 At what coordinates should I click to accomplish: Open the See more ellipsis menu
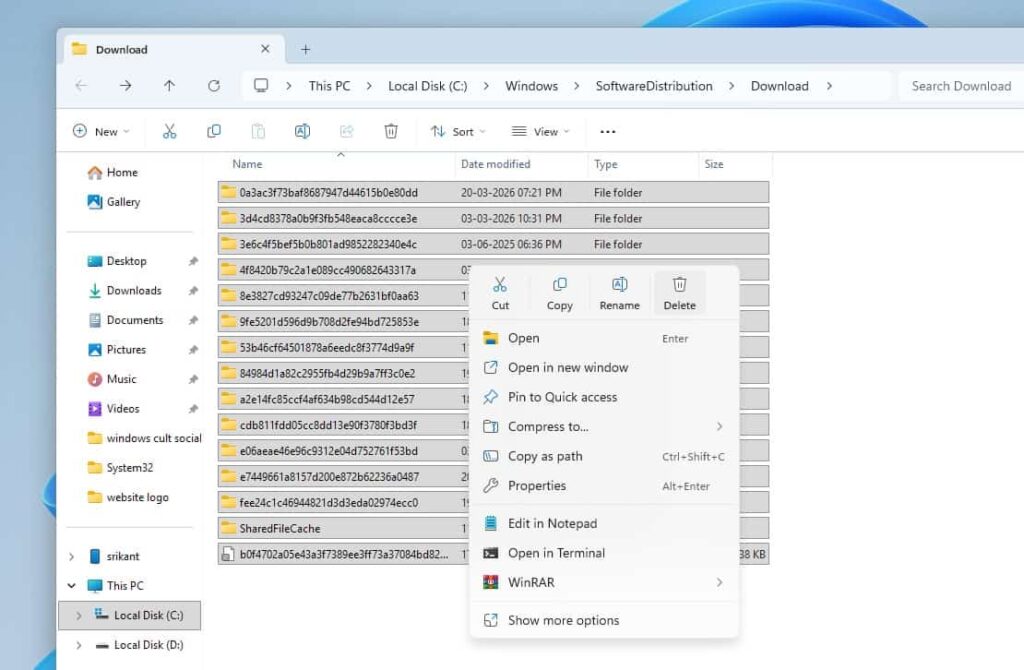pyautogui.click(x=607, y=132)
